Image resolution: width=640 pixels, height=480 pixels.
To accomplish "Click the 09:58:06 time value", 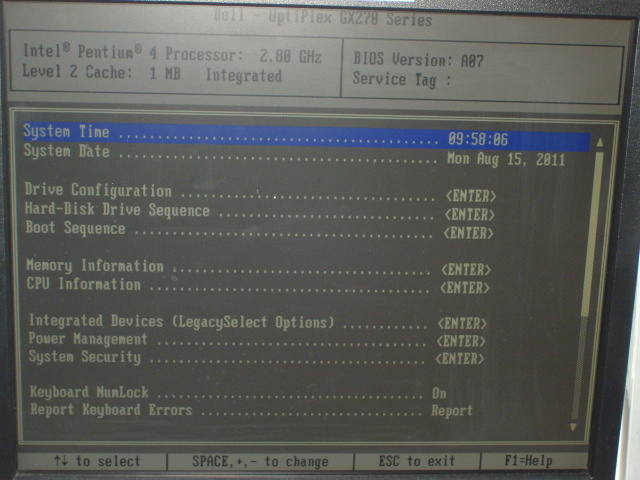I will point(478,139).
